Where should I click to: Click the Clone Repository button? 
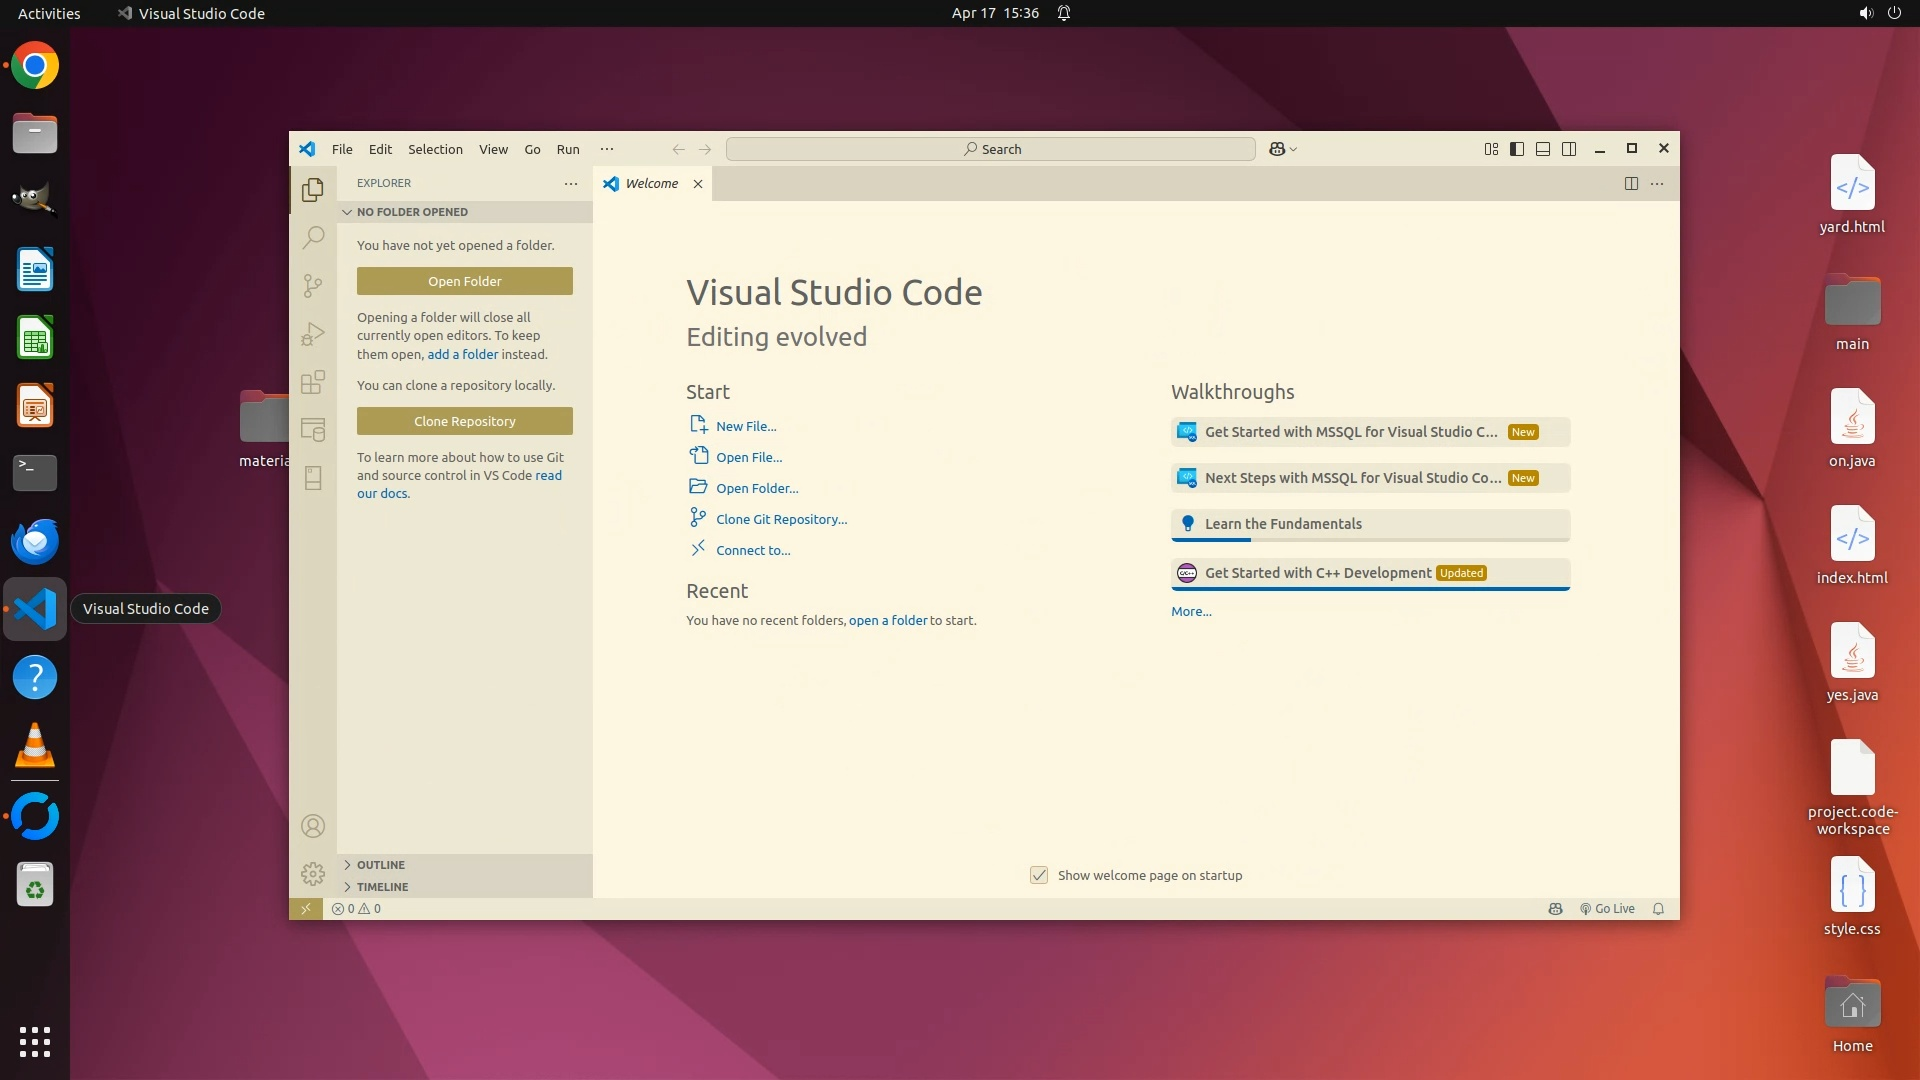(x=465, y=421)
